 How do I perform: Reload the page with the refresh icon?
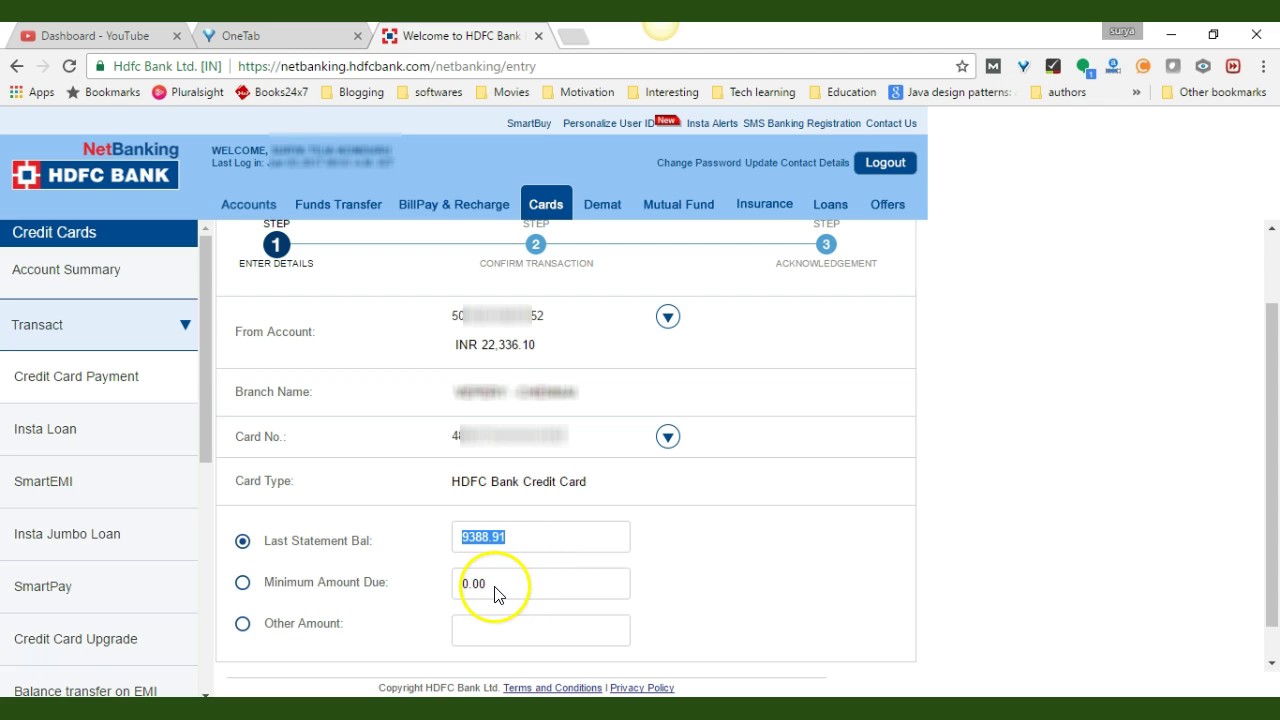point(69,66)
